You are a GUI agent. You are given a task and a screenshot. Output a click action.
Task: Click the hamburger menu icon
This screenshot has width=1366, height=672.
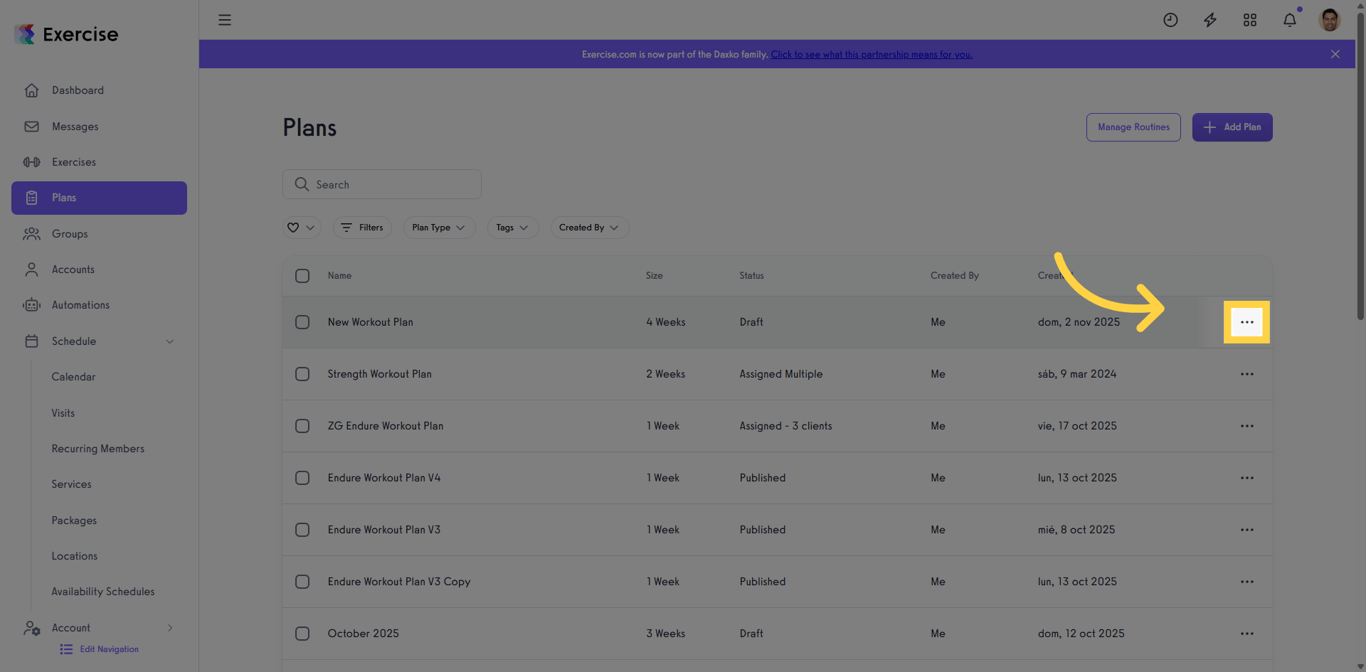pos(225,20)
